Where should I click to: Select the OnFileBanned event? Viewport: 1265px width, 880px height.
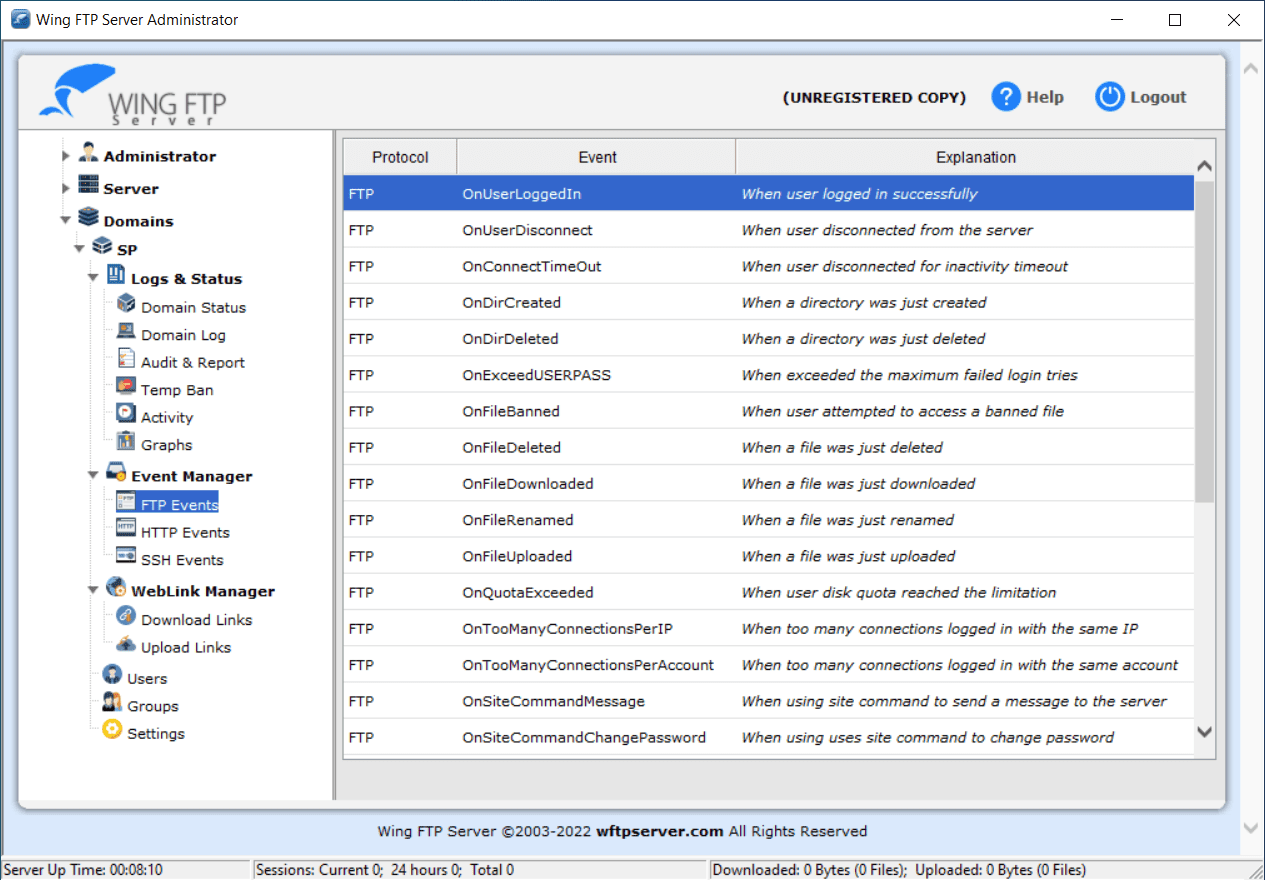coord(769,411)
